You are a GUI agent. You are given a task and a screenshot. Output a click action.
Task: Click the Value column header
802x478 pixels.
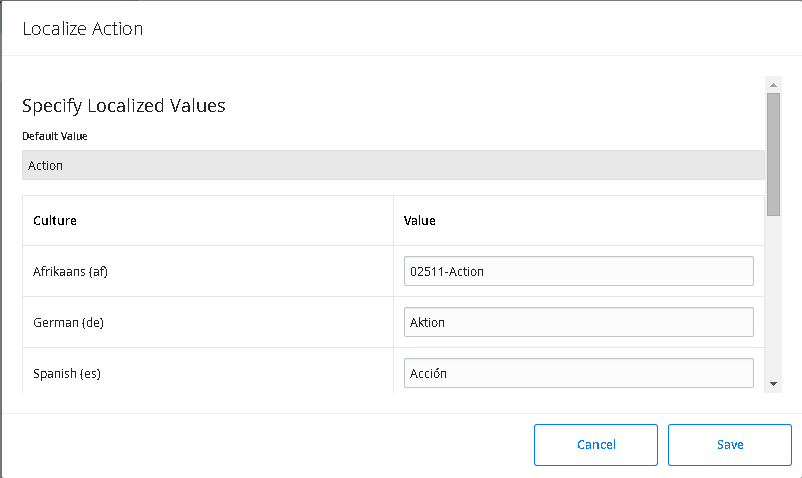(419, 221)
